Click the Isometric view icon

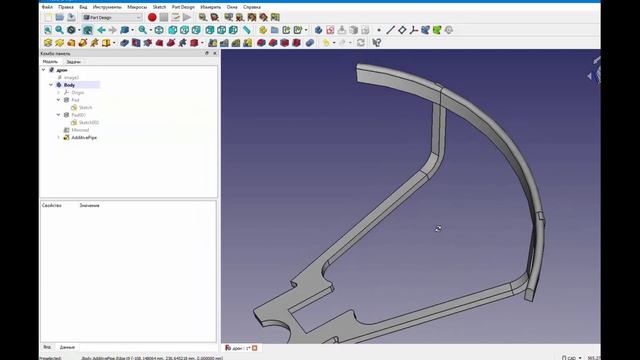159,30
